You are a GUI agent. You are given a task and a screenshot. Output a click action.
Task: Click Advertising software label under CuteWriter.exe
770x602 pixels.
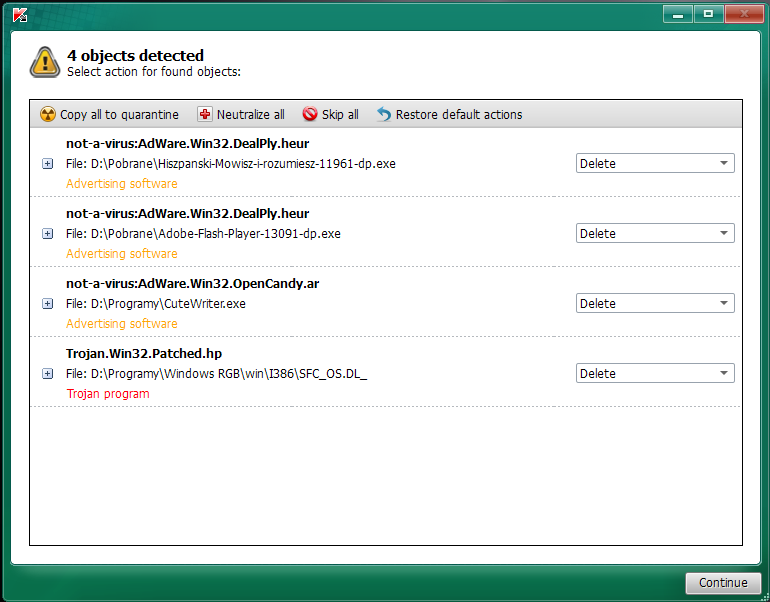click(122, 324)
